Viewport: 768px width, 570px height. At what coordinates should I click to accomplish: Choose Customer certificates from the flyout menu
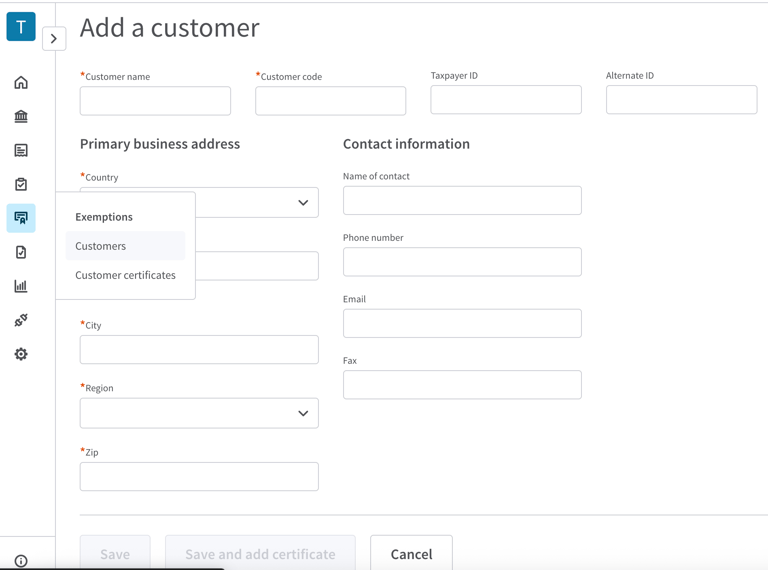125,275
